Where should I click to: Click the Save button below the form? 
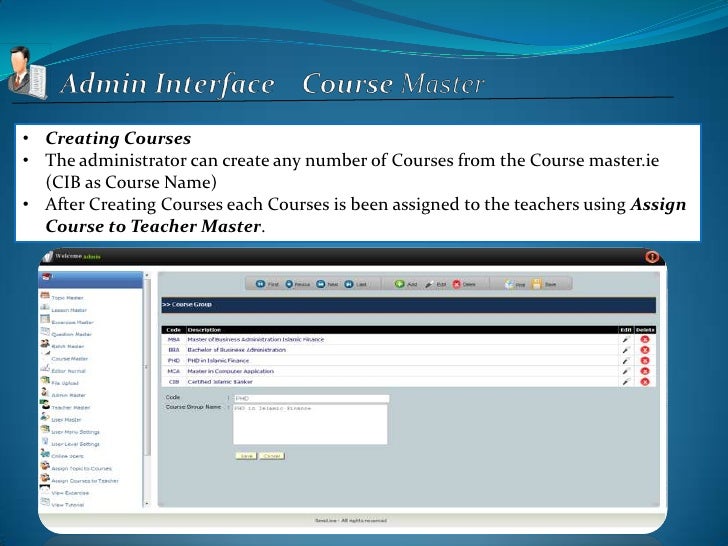[x=246, y=456]
